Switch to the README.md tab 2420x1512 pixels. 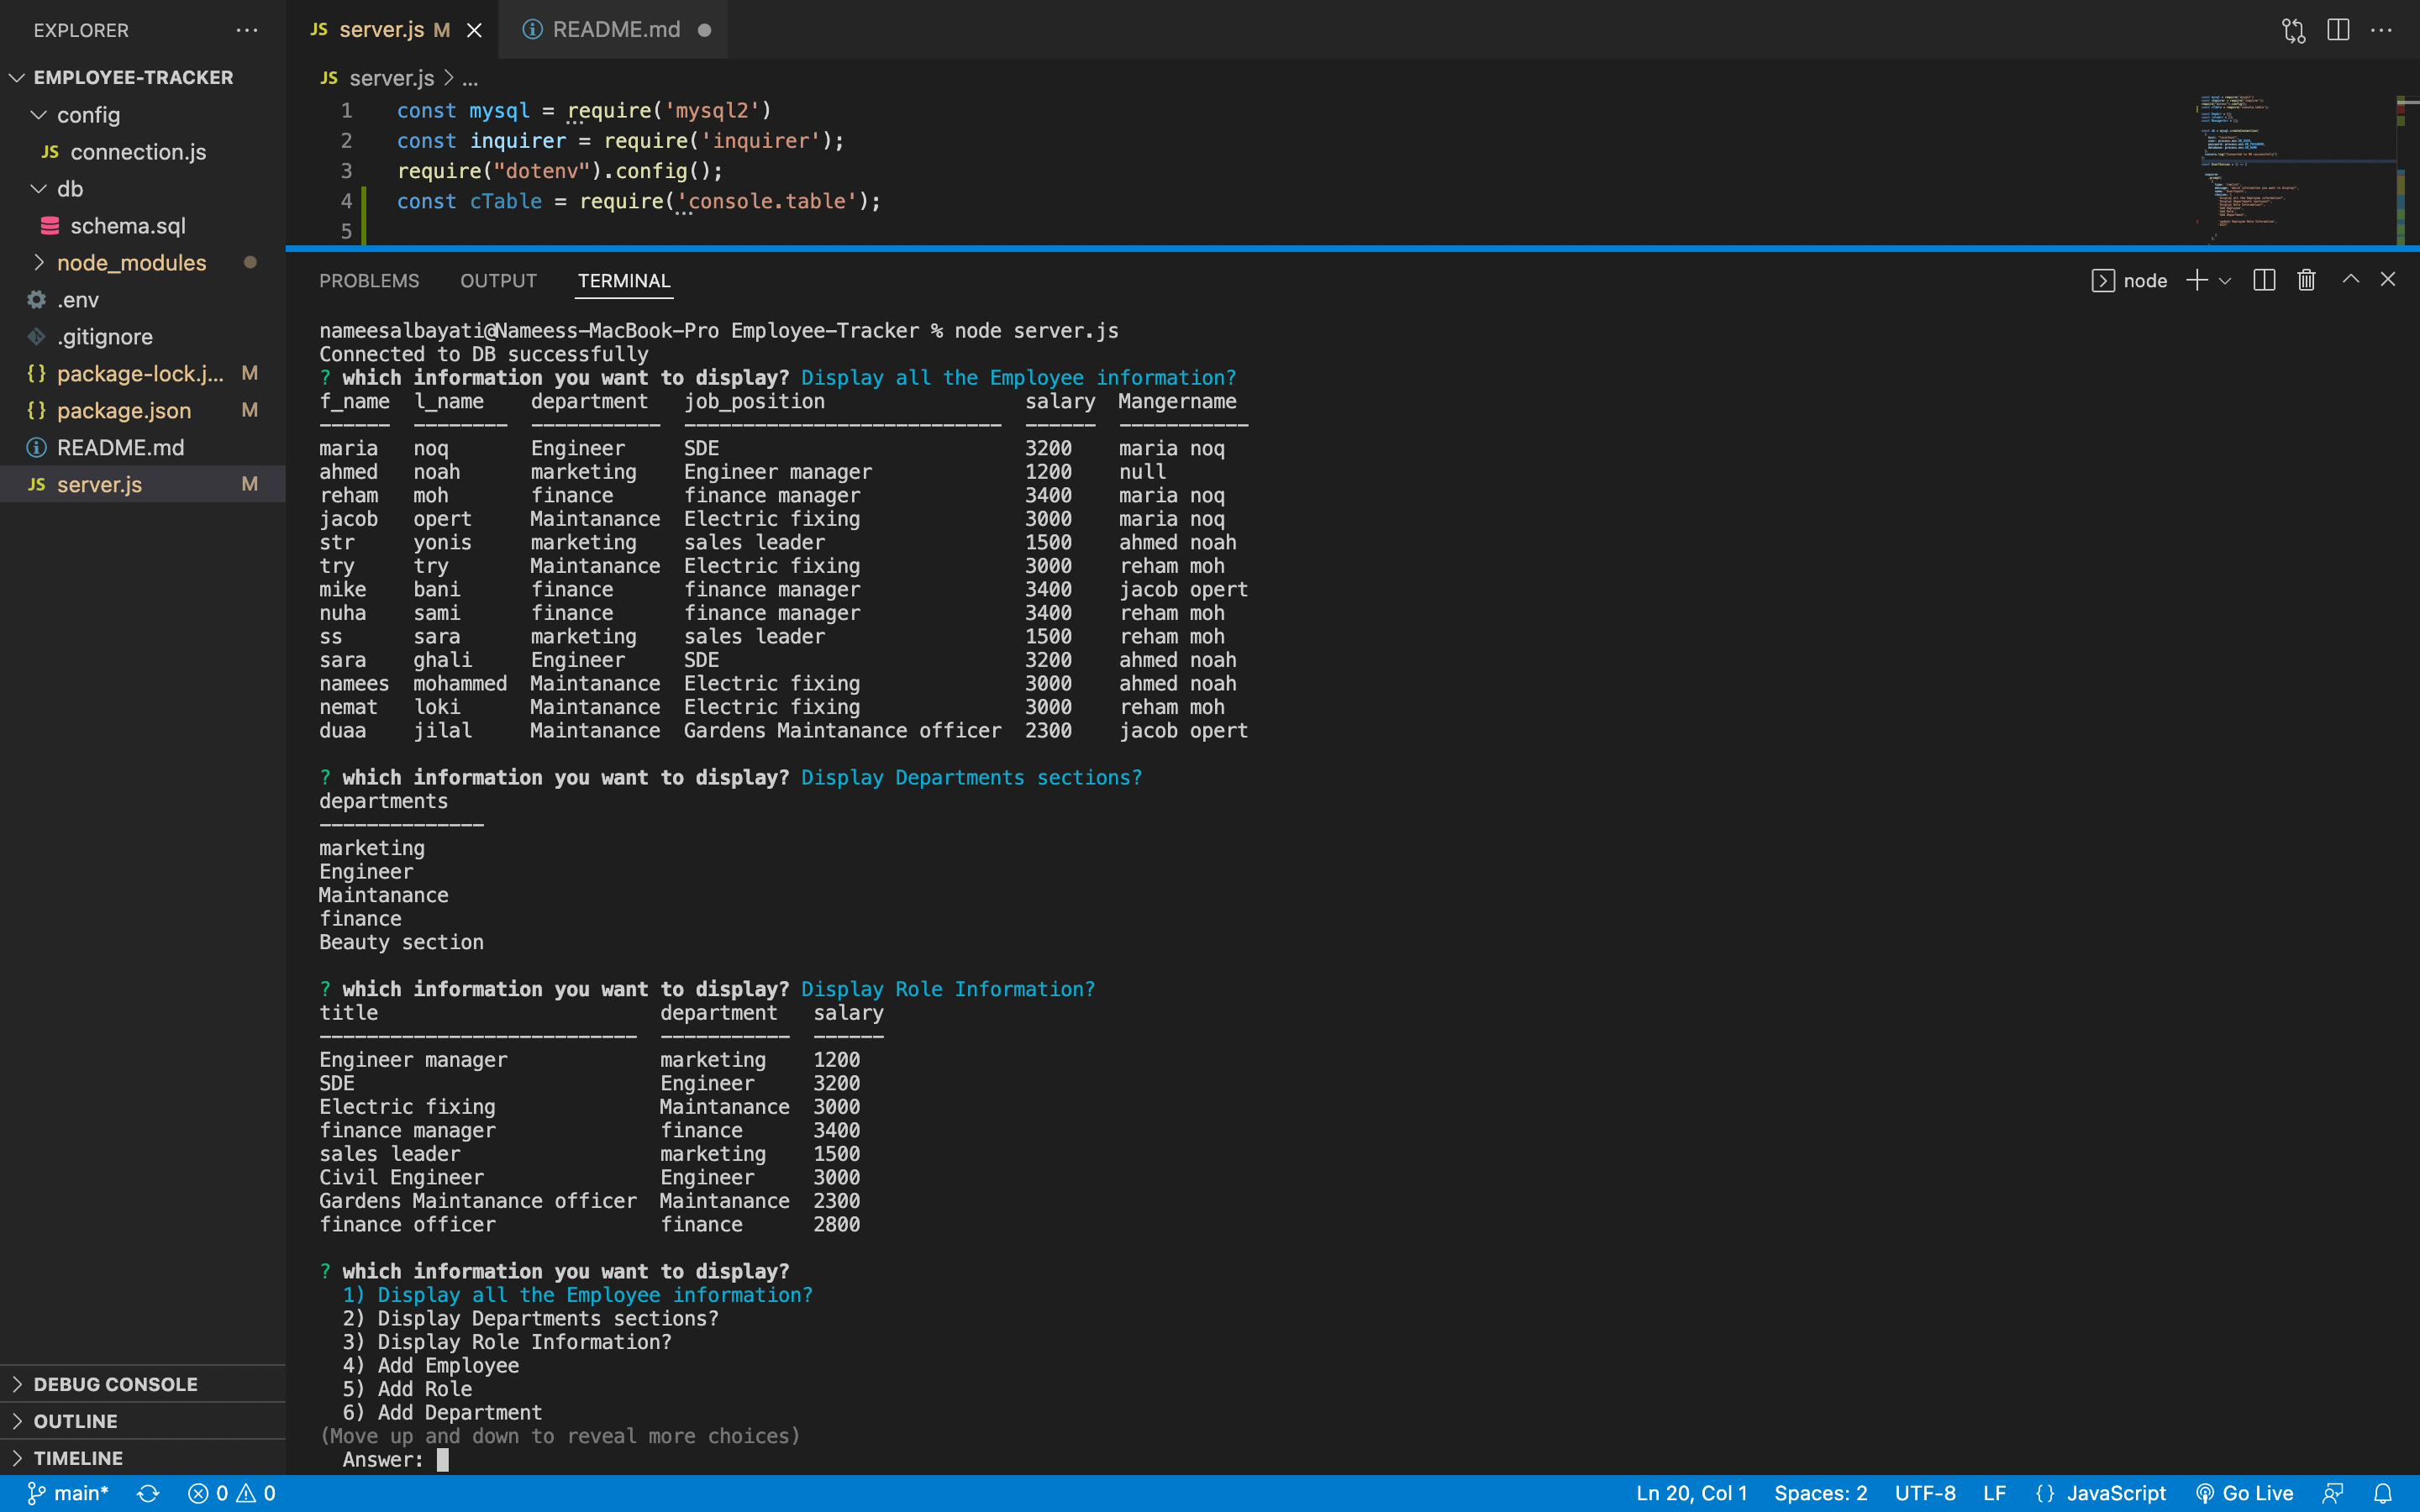615,29
